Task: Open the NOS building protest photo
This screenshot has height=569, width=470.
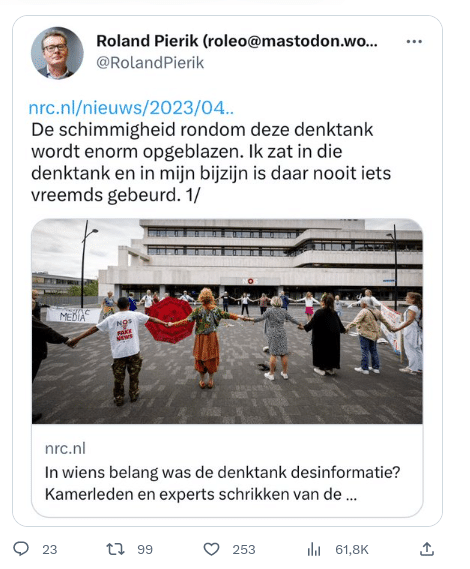Action: click(x=227, y=321)
